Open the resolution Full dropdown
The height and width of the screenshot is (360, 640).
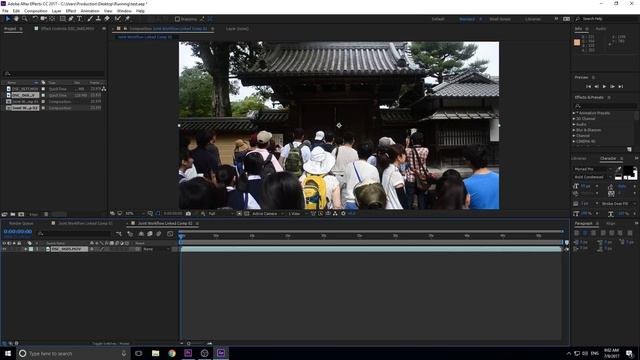tap(220, 213)
